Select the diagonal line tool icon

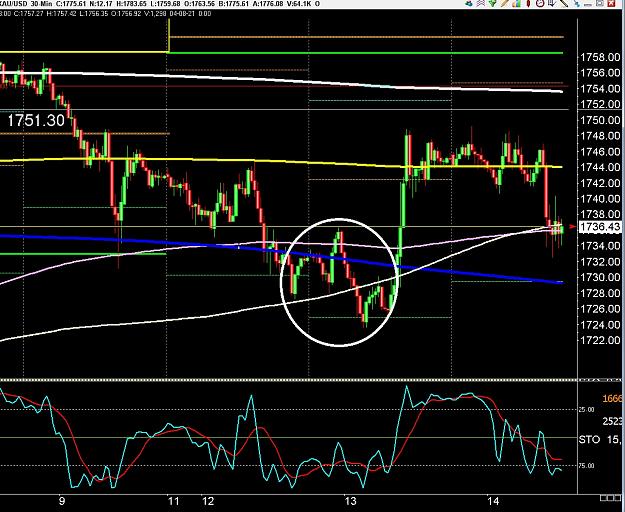[564, 3]
